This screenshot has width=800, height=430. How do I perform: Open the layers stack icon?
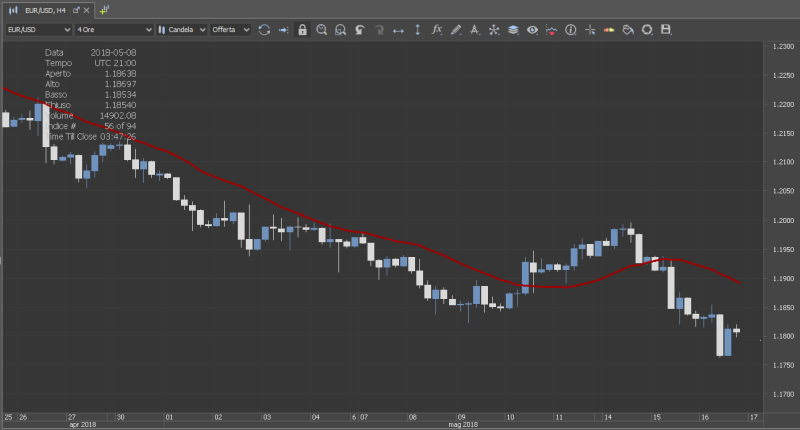click(x=513, y=30)
